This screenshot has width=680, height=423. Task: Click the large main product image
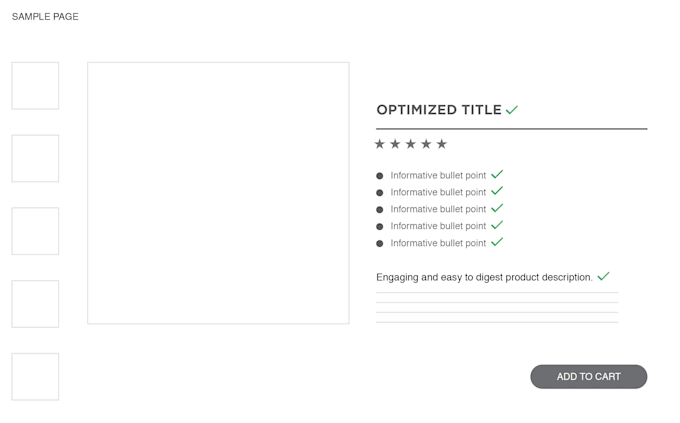(x=218, y=193)
